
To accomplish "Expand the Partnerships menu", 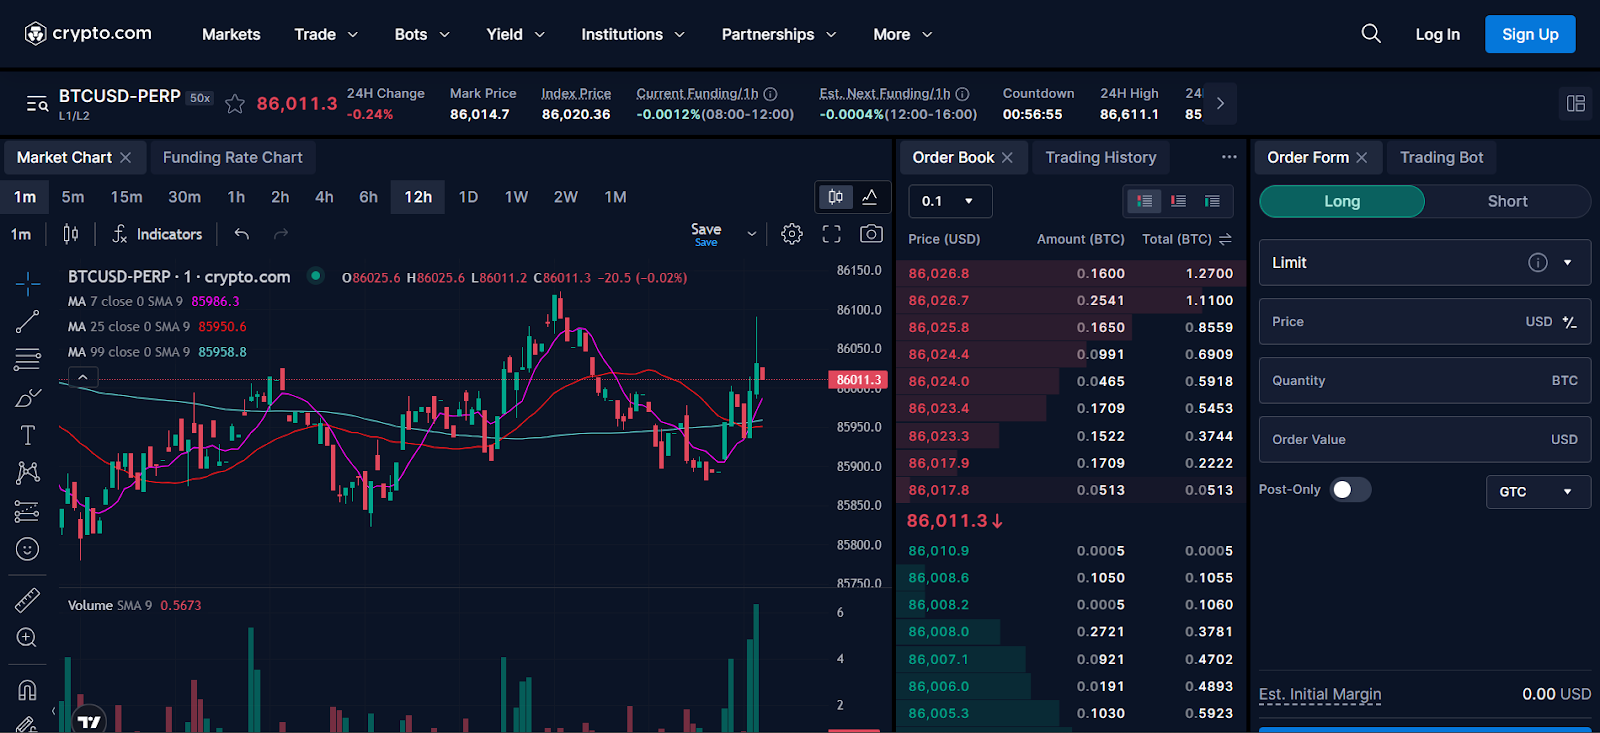I will [779, 34].
